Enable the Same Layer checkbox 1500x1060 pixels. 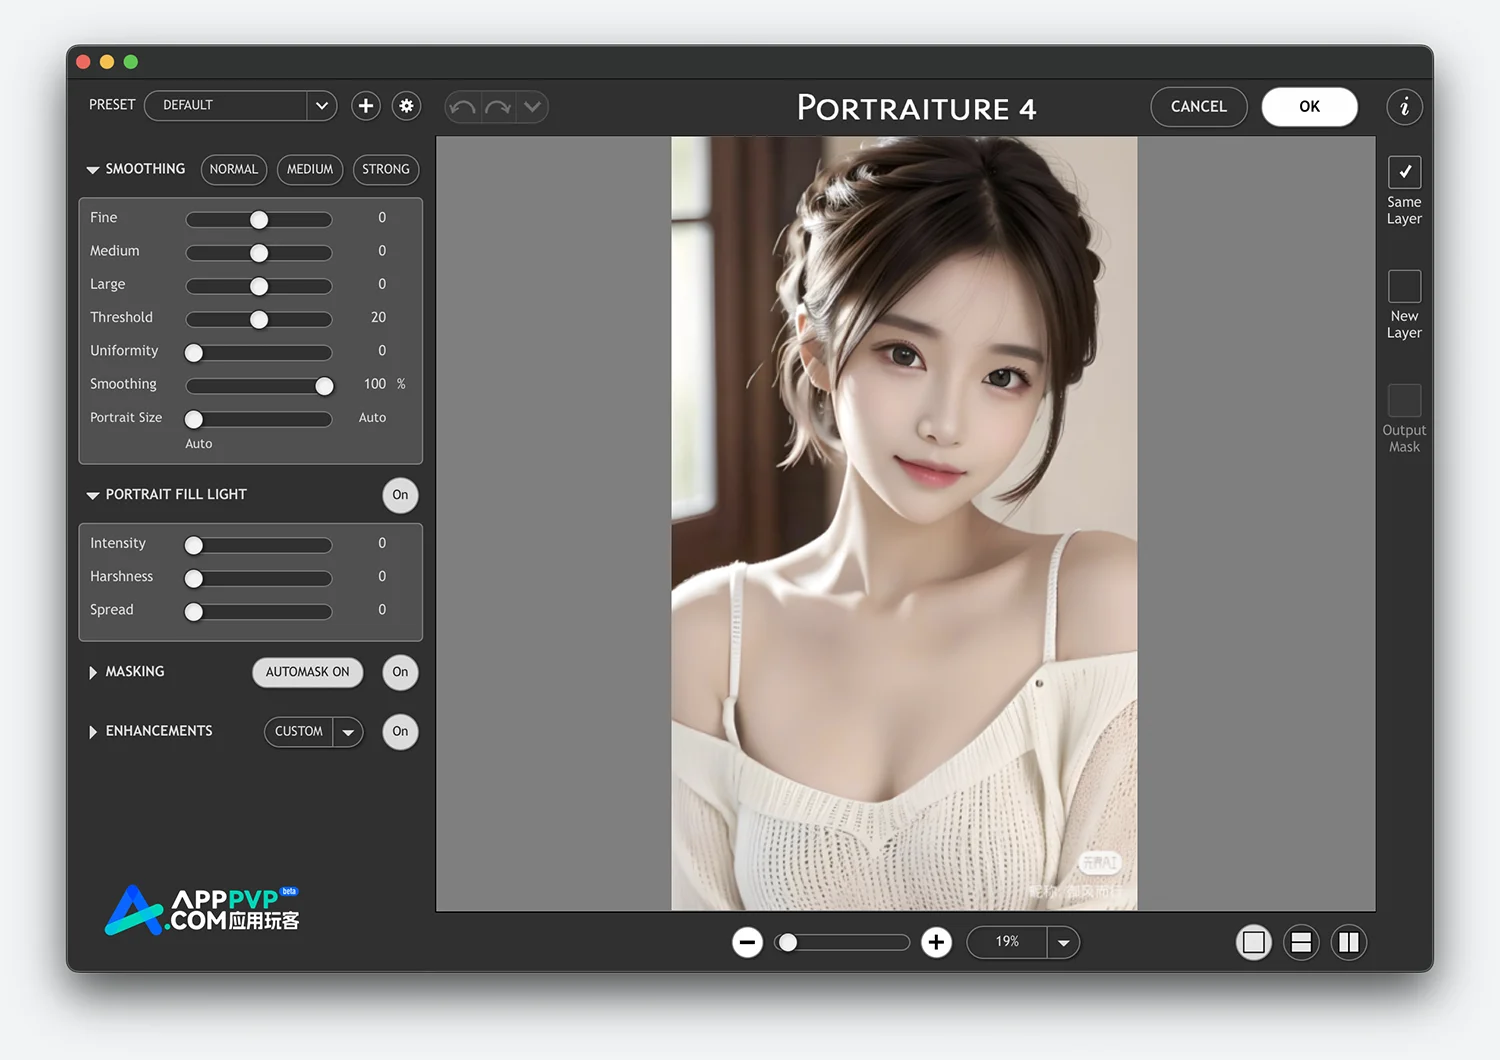point(1404,172)
